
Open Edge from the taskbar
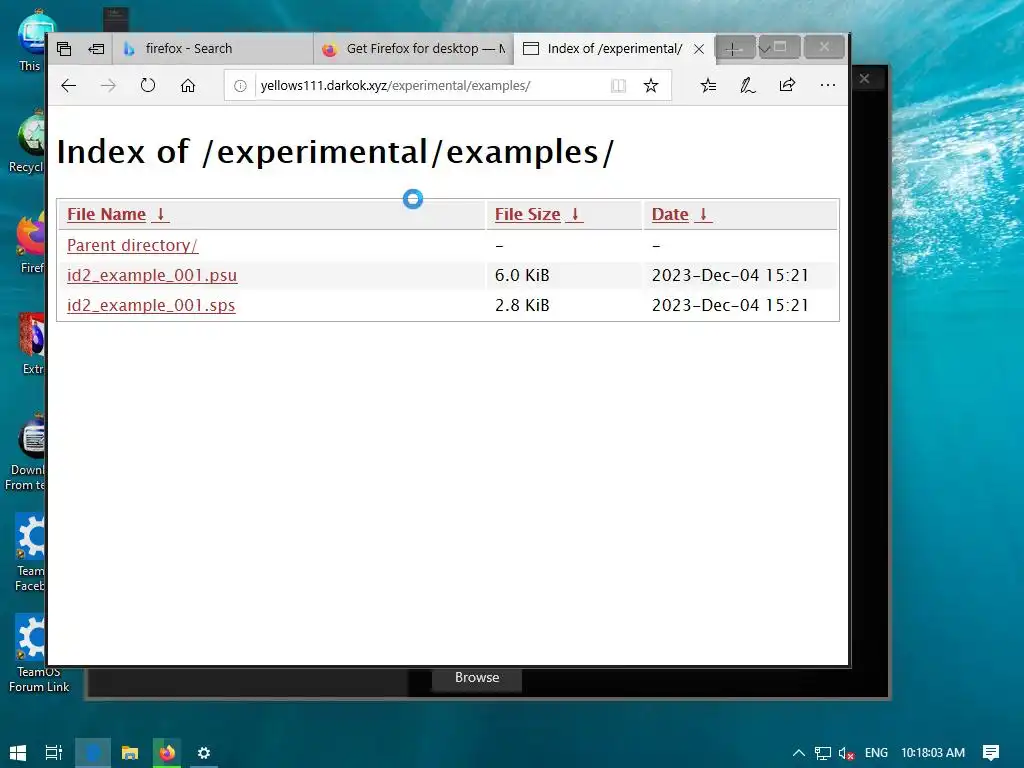pyautogui.click(x=93, y=753)
